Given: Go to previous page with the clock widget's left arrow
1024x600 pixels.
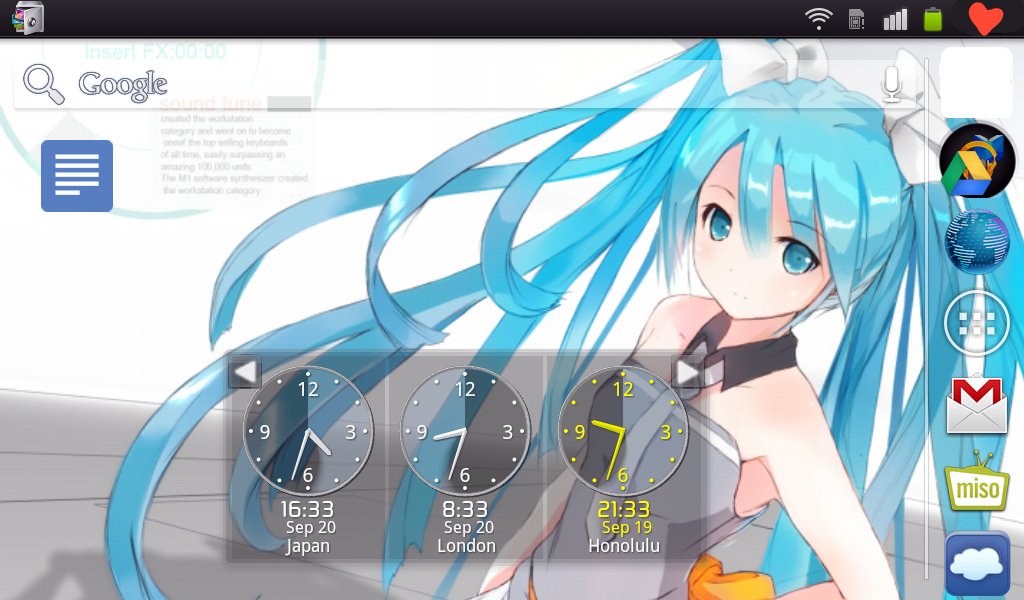Looking at the screenshot, I should (x=243, y=371).
